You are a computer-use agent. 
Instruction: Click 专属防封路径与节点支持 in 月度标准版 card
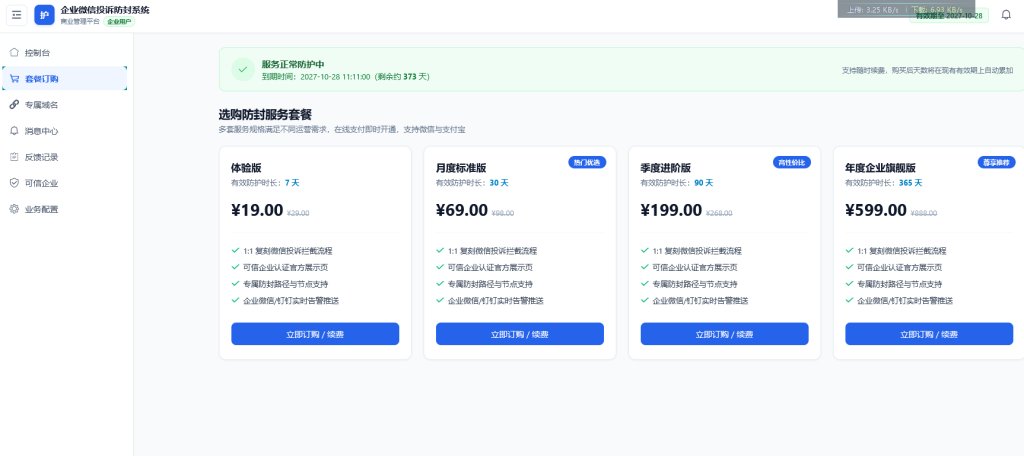pyautogui.click(x=490, y=284)
